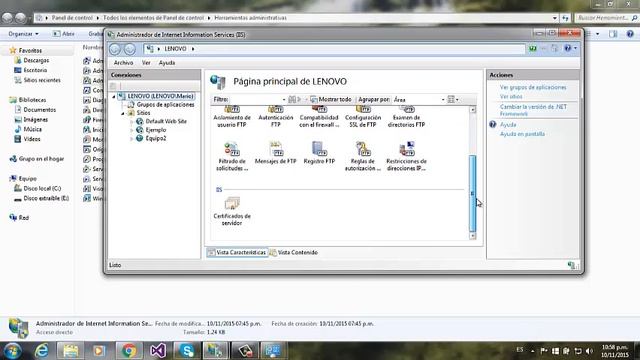Open Windows Start menu

tap(12, 351)
